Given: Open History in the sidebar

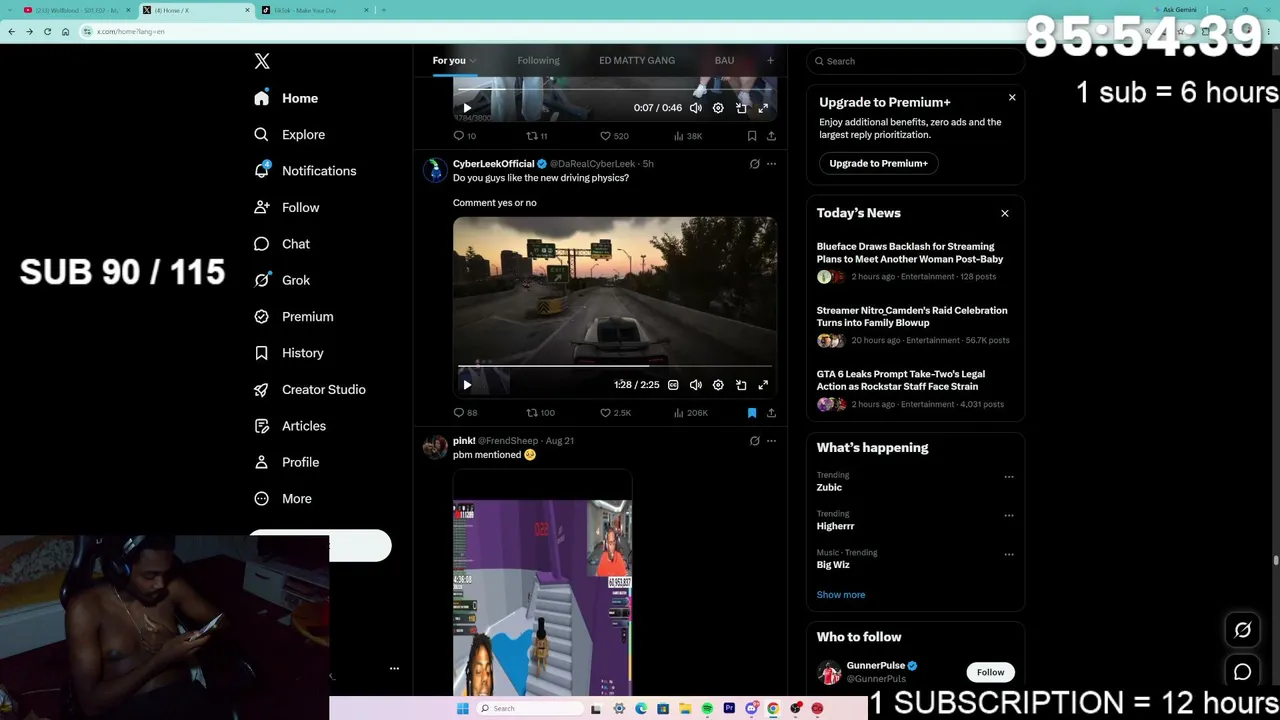Looking at the screenshot, I should 288,353.
